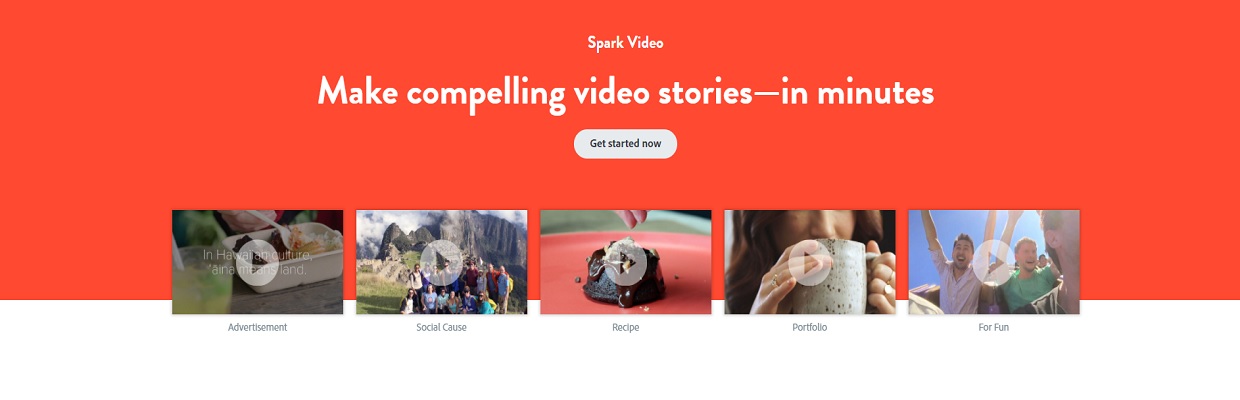Open the Machu Picchu group photo thumbnail
The width and height of the screenshot is (1240, 400).
(441, 262)
